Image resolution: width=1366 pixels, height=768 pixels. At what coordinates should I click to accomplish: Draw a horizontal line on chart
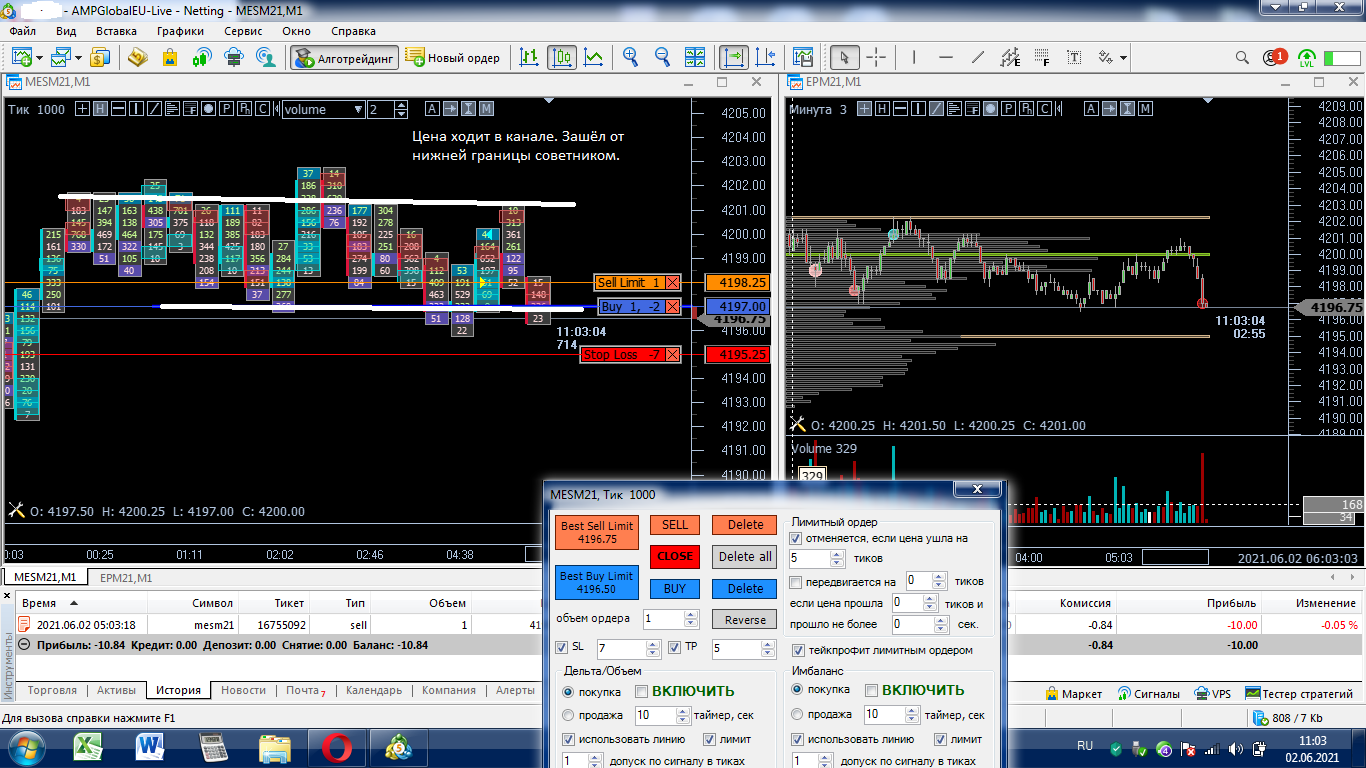pos(946,57)
